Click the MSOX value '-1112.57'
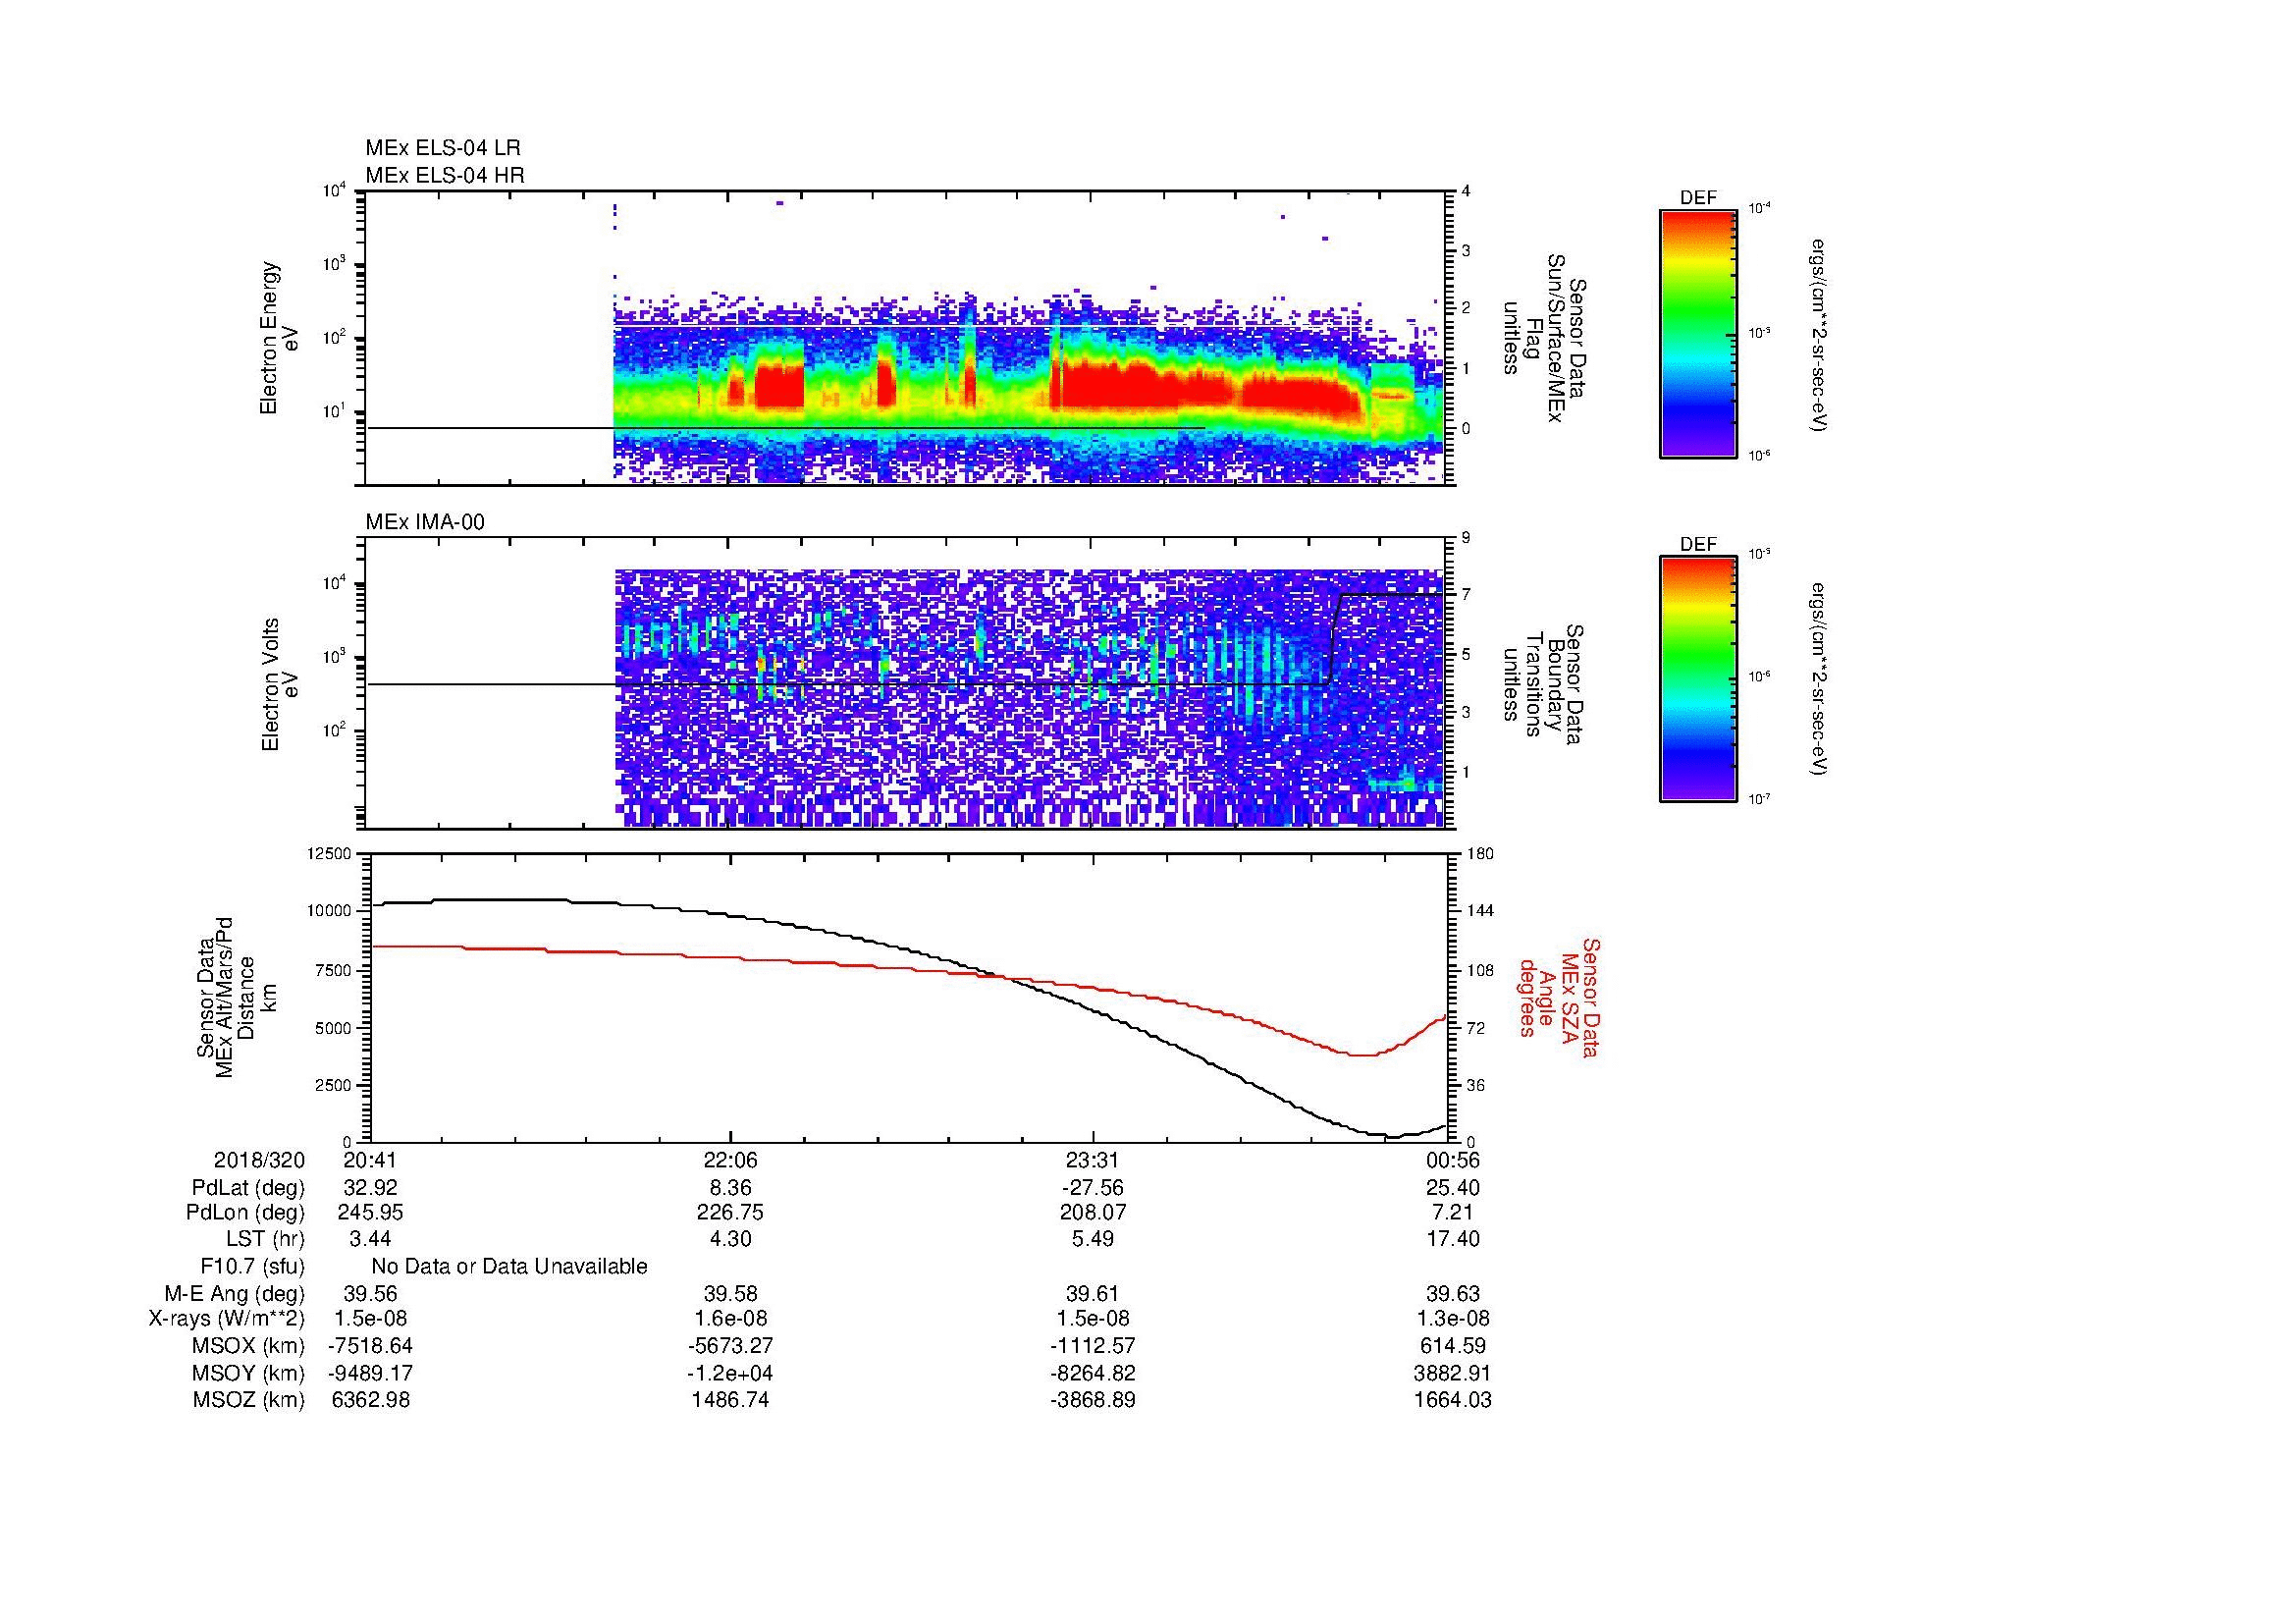 click(1092, 1347)
